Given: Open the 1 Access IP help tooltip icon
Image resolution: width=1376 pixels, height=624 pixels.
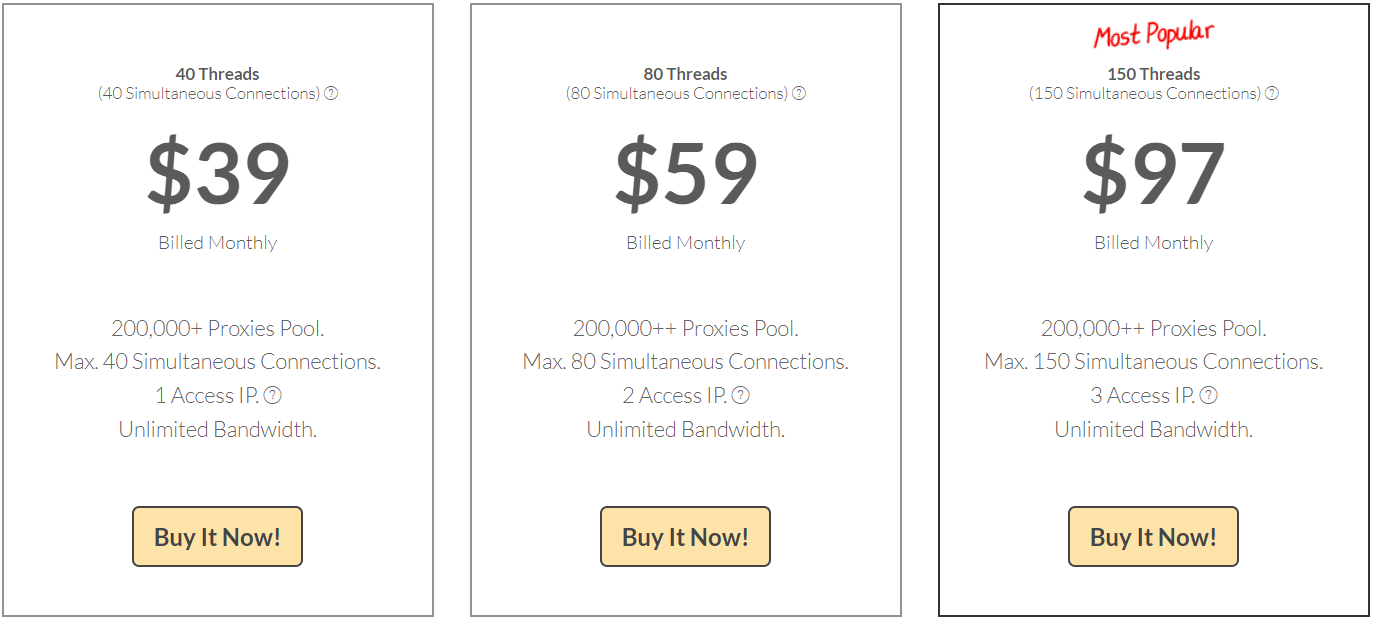Looking at the screenshot, I should point(273,396).
